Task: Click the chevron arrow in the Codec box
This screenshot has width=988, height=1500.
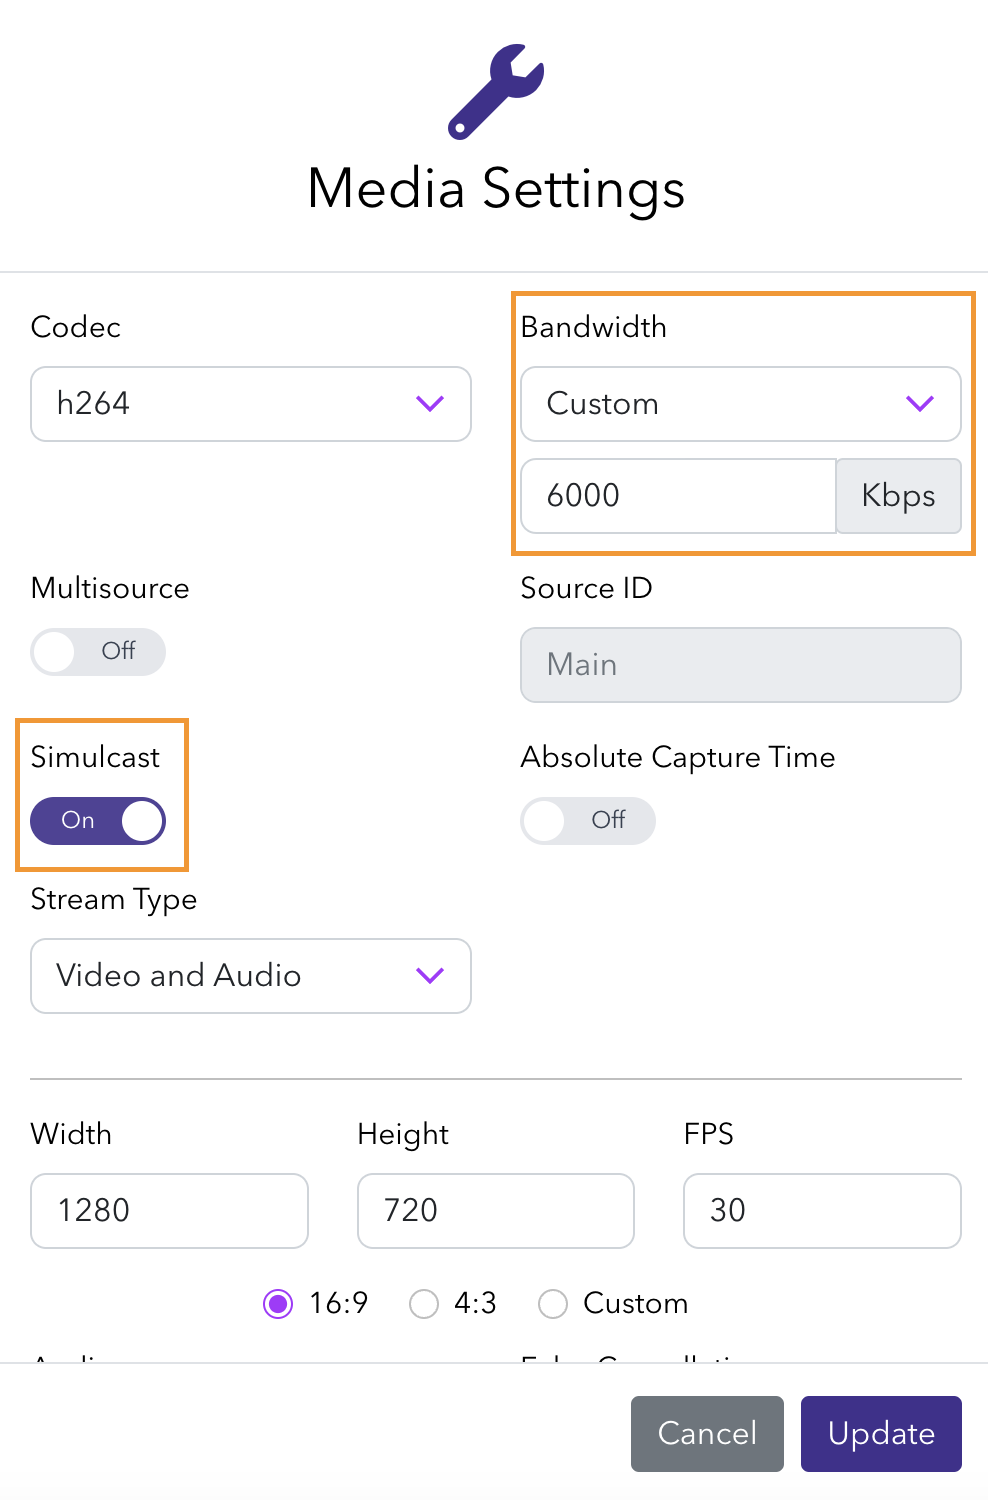Action: click(430, 404)
